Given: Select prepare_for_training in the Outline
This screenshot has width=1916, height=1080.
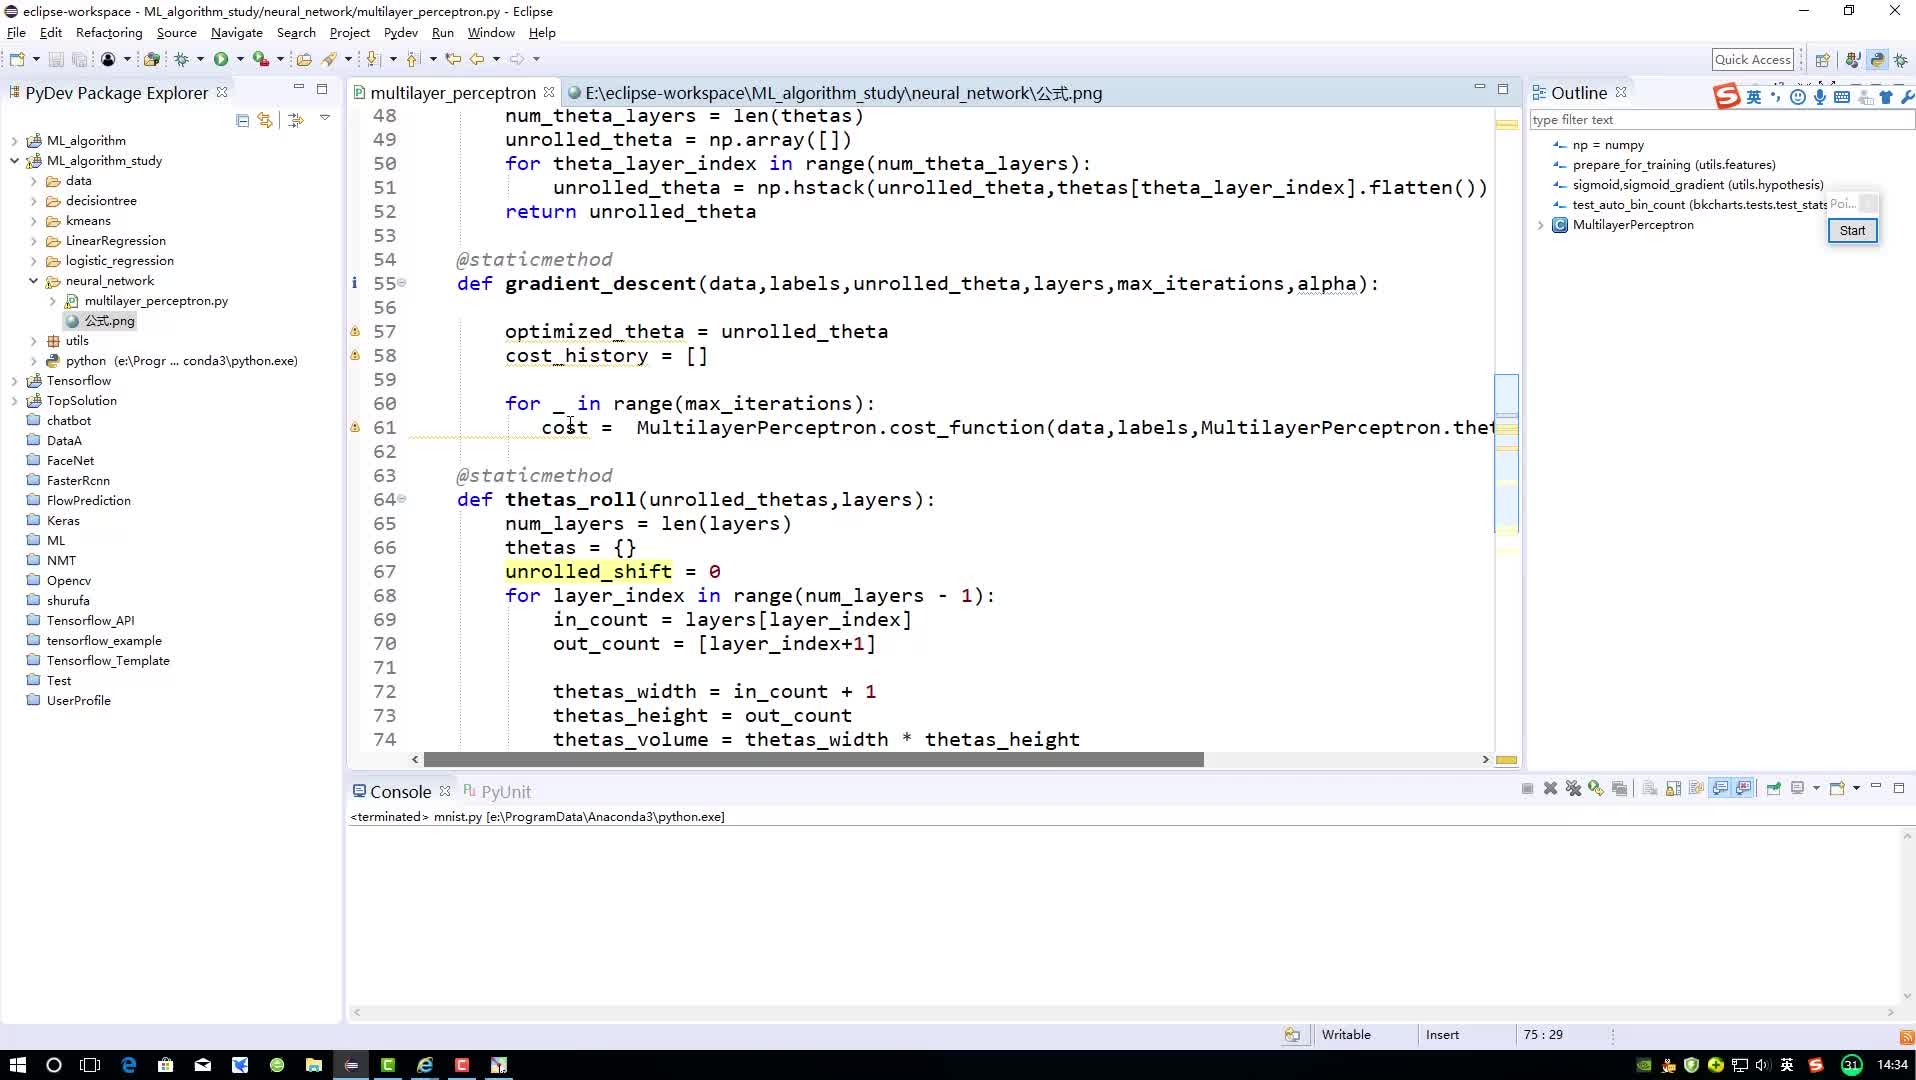Looking at the screenshot, I should coord(1674,165).
